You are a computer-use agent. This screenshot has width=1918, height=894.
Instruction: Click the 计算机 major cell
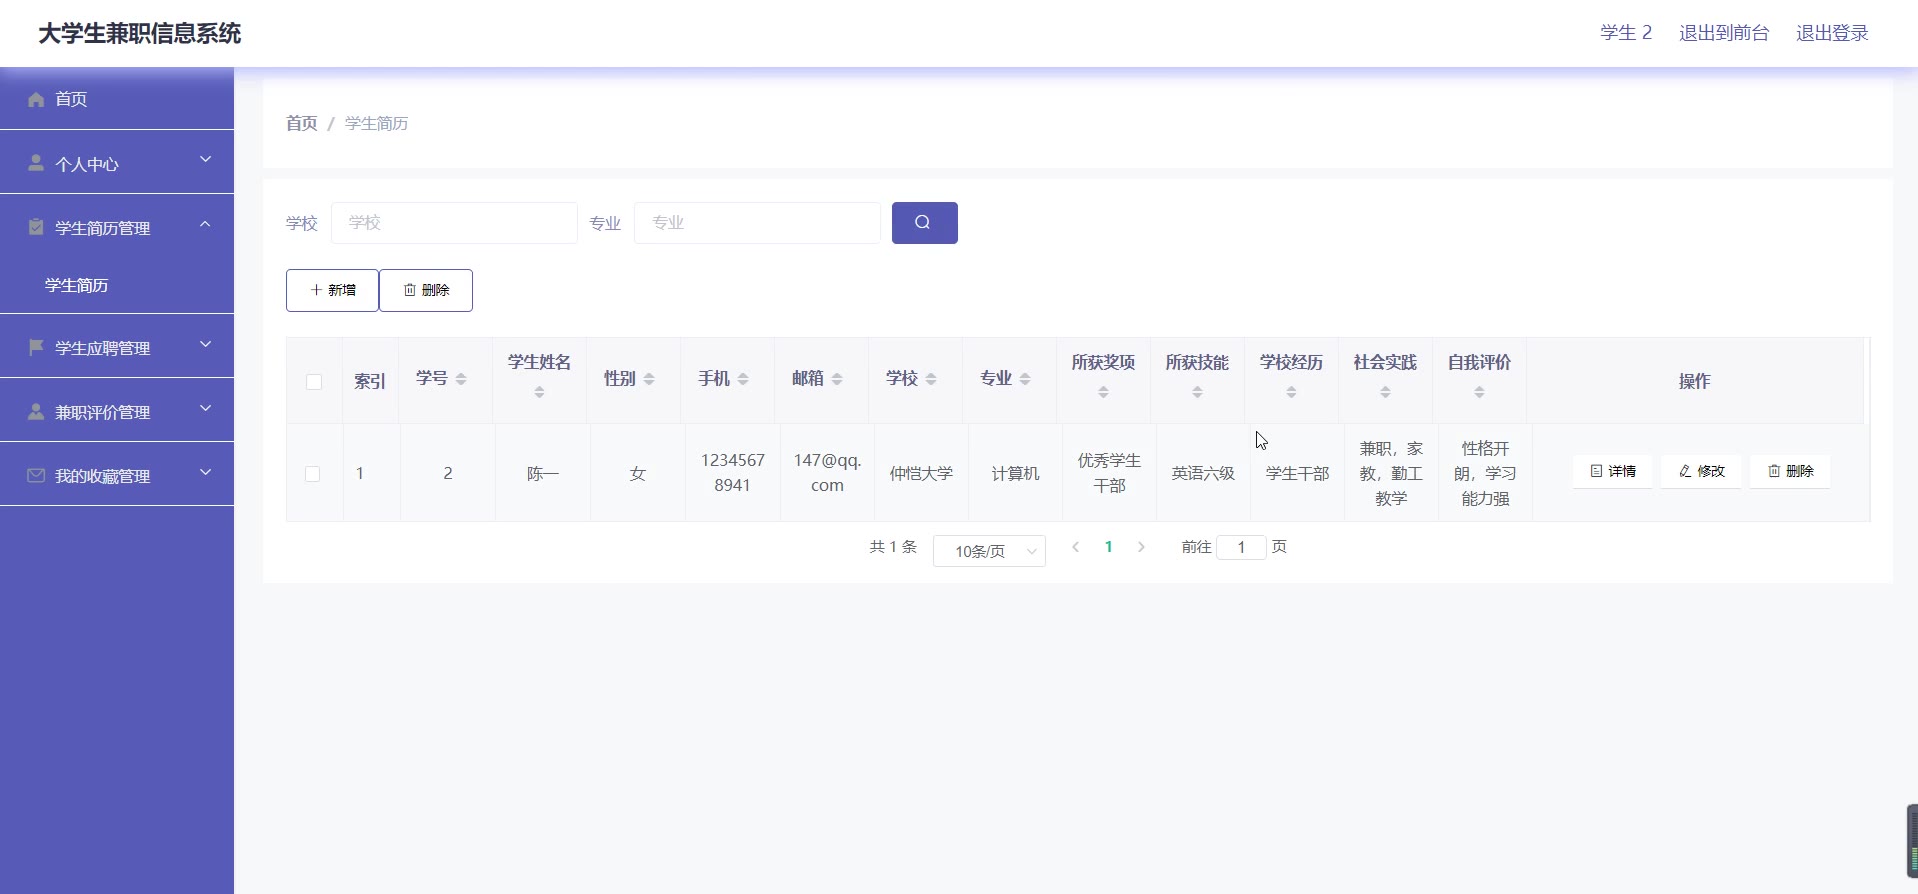coord(1015,473)
